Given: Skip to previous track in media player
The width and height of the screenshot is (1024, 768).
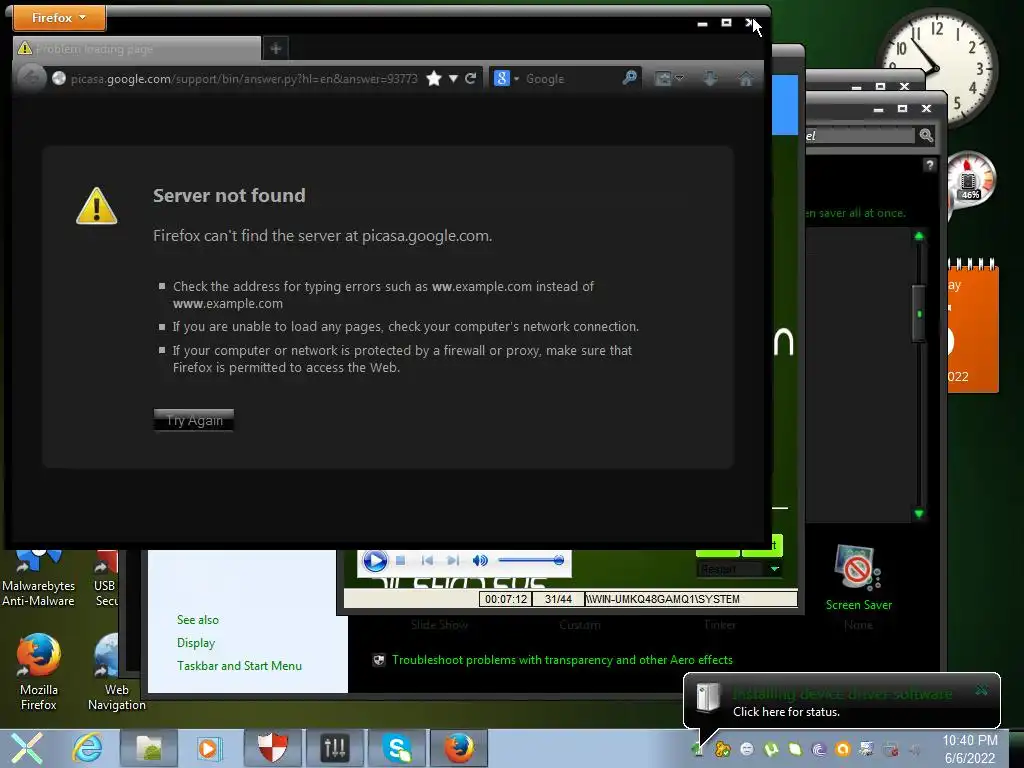Looking at the screenshot, I should (427, 560).
